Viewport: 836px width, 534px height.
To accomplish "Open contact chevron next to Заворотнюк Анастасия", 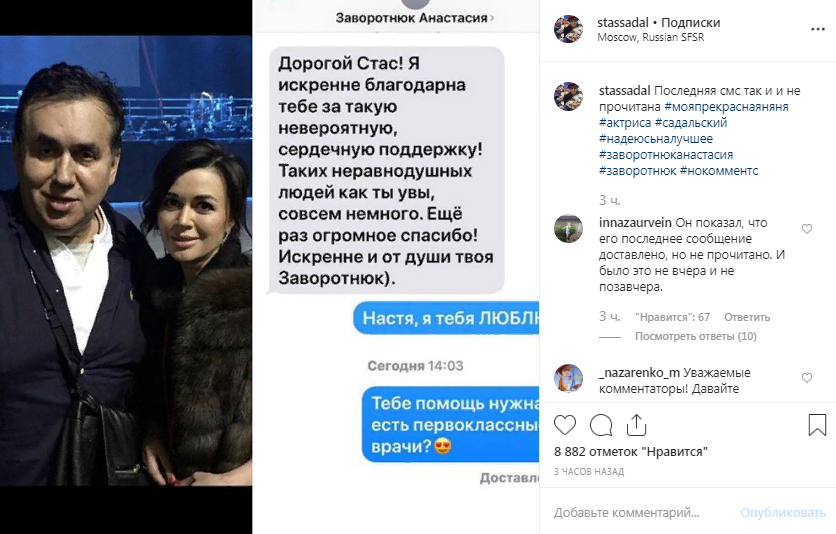I will click(492, 18).
